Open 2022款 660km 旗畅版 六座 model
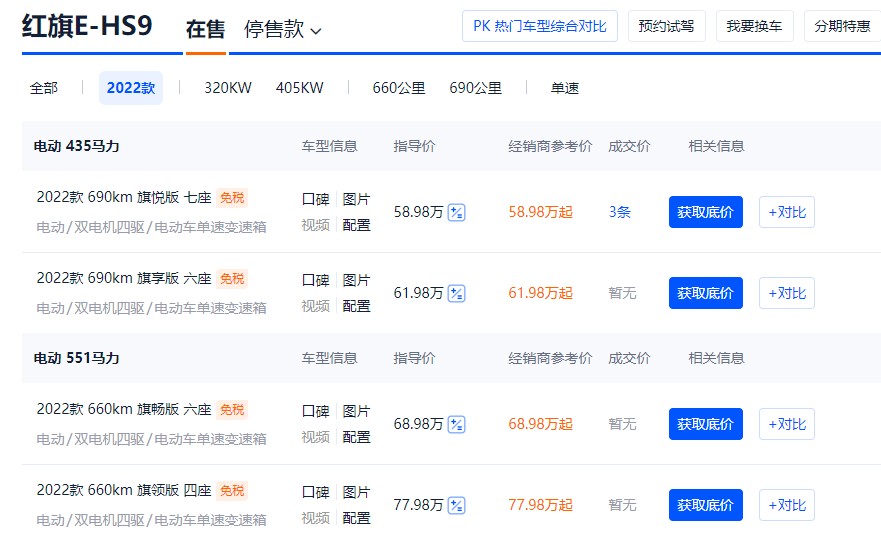Image resolution: width=881 pixels, height=541 pixels. click(x=124, y=410)
